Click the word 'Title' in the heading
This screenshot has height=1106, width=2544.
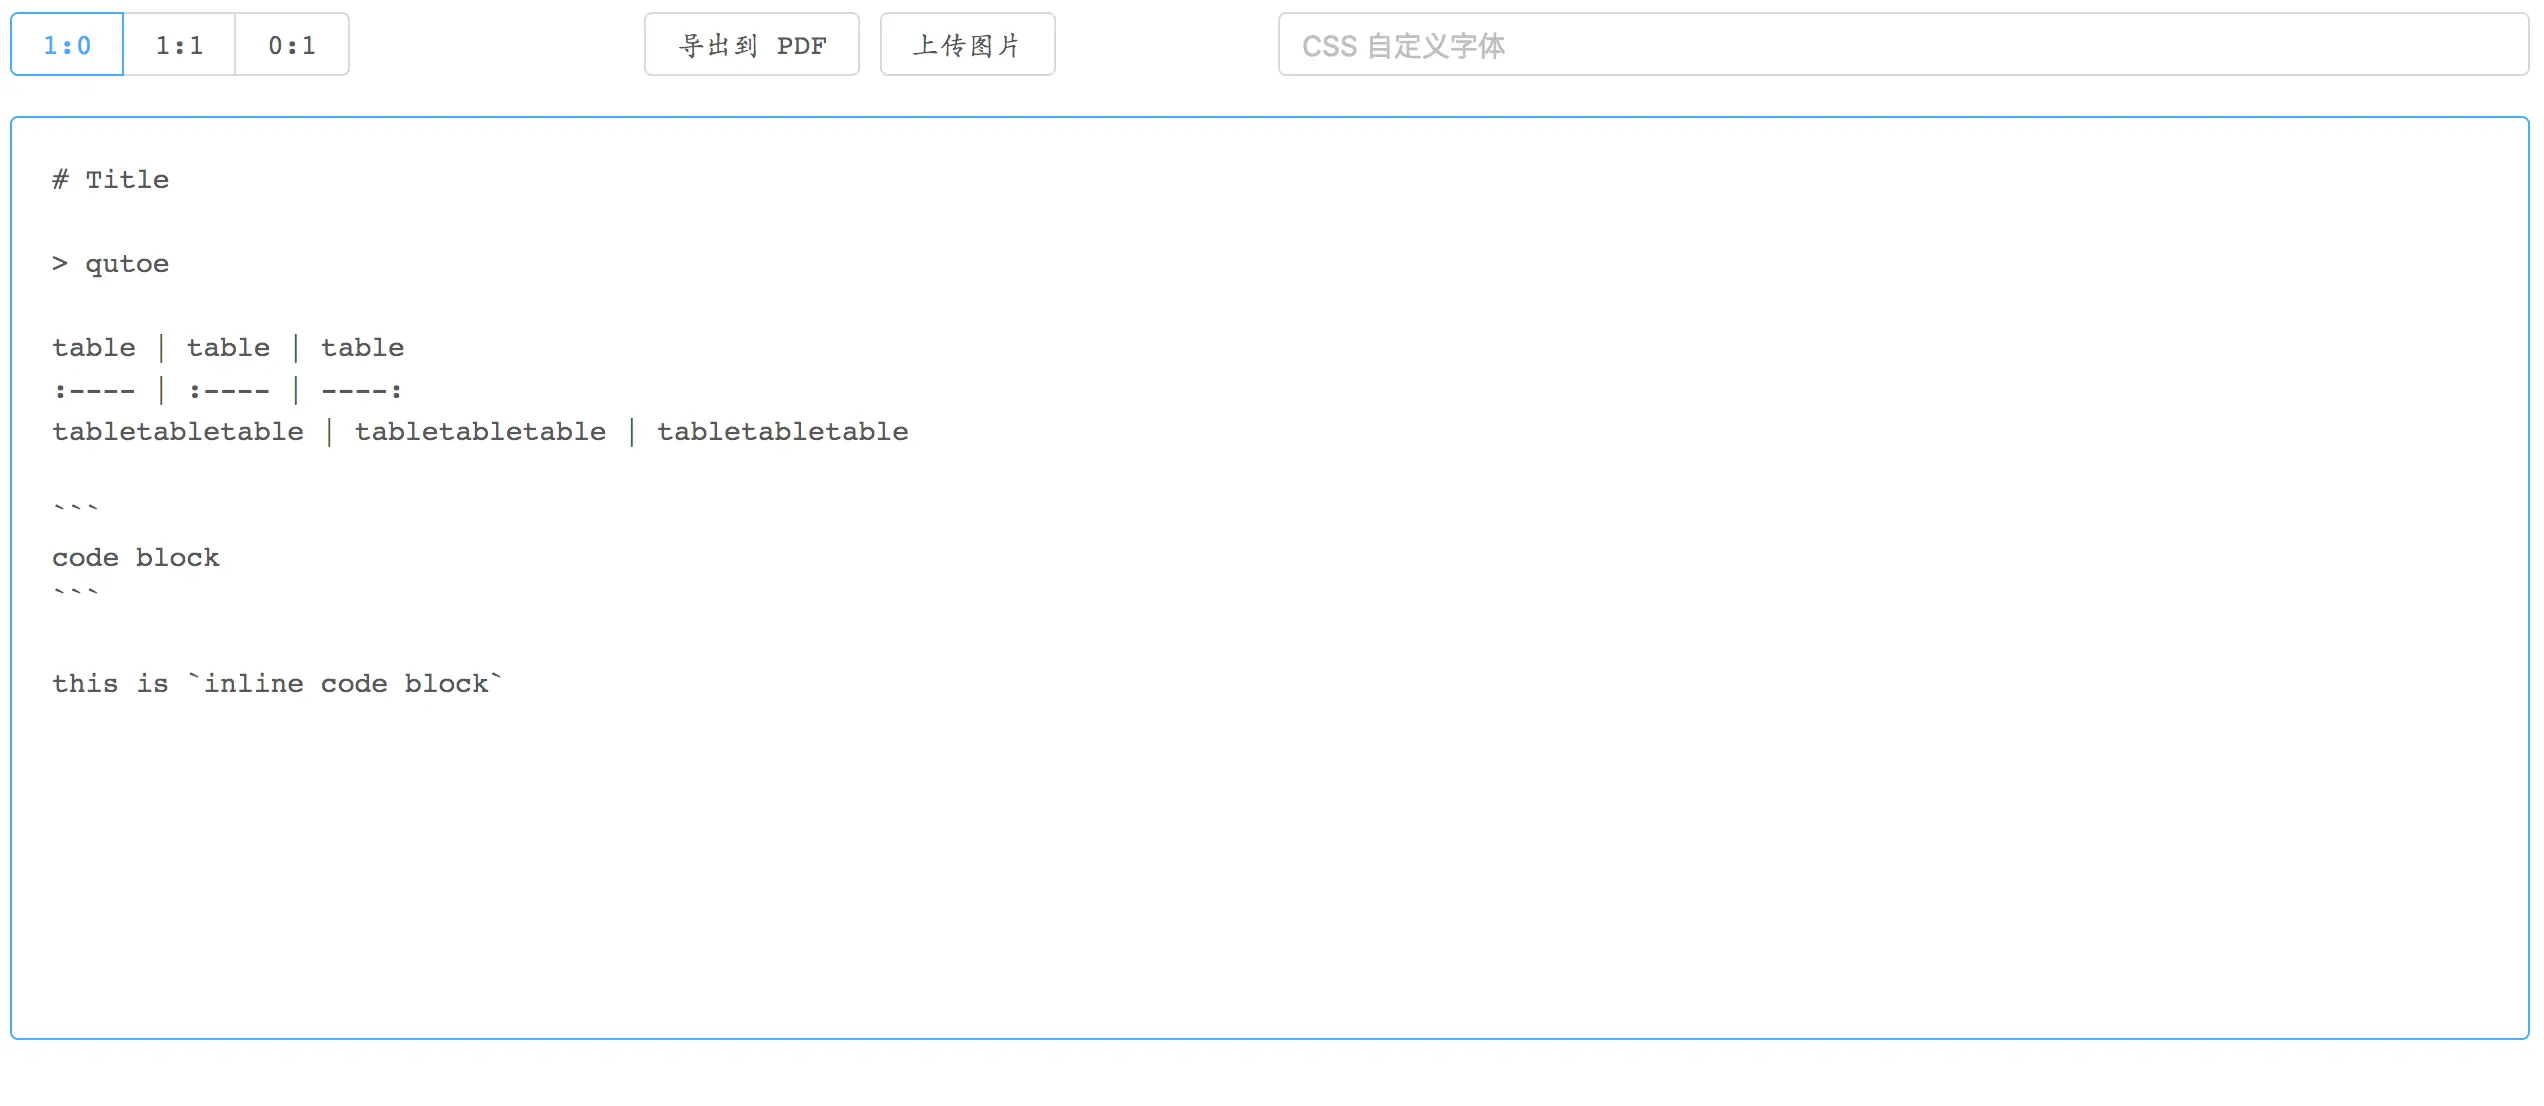(x=127, y=179)
